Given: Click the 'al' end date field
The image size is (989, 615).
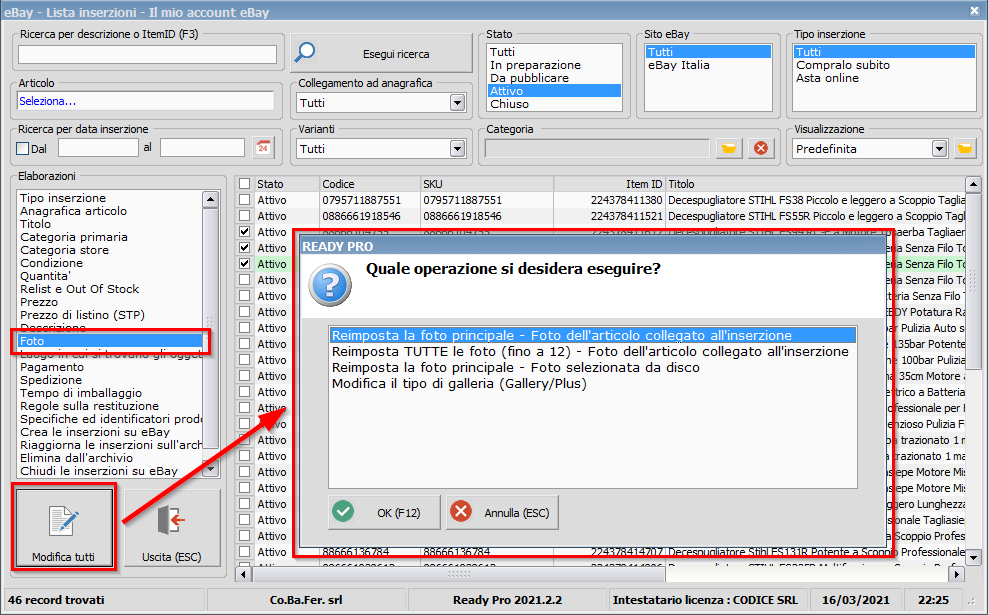Looking at the screenshot, I should [202, 148].
